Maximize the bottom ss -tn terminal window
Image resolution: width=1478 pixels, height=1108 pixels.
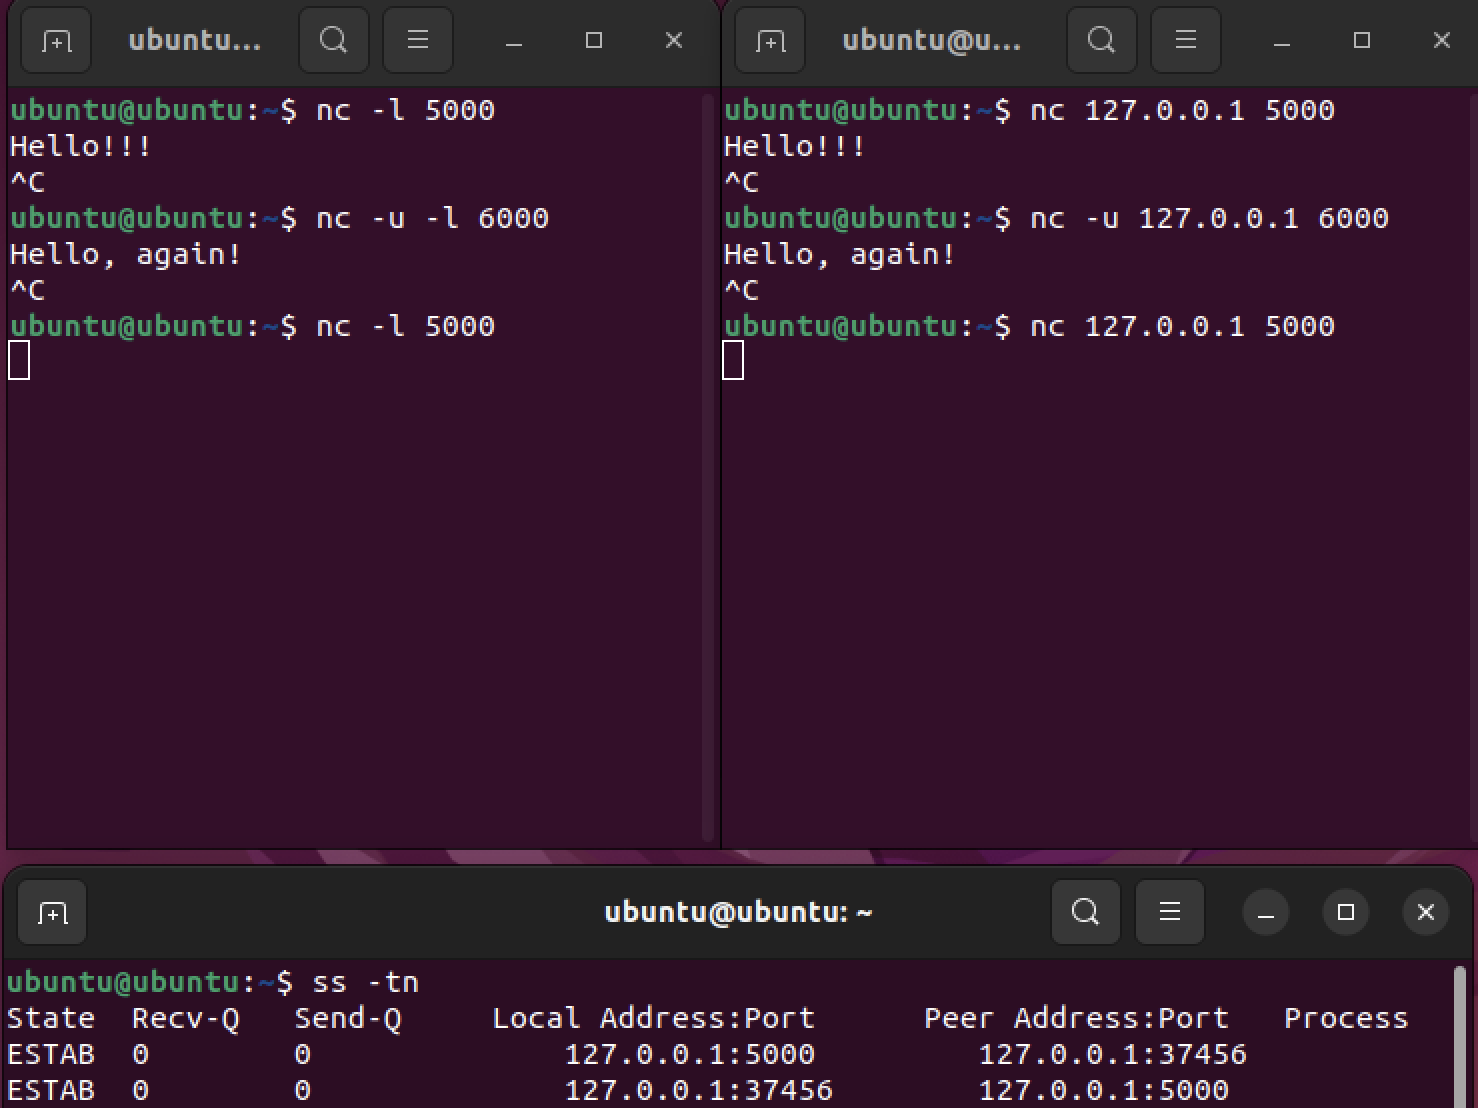1346,913
